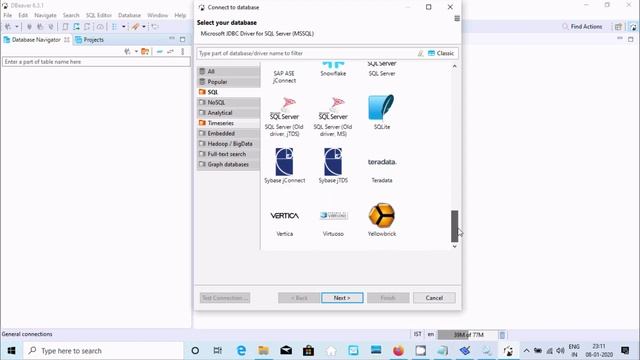Viewport: 640px width, 360px height.
Task: Select the NoSQL category
Action: pos(229,102)
